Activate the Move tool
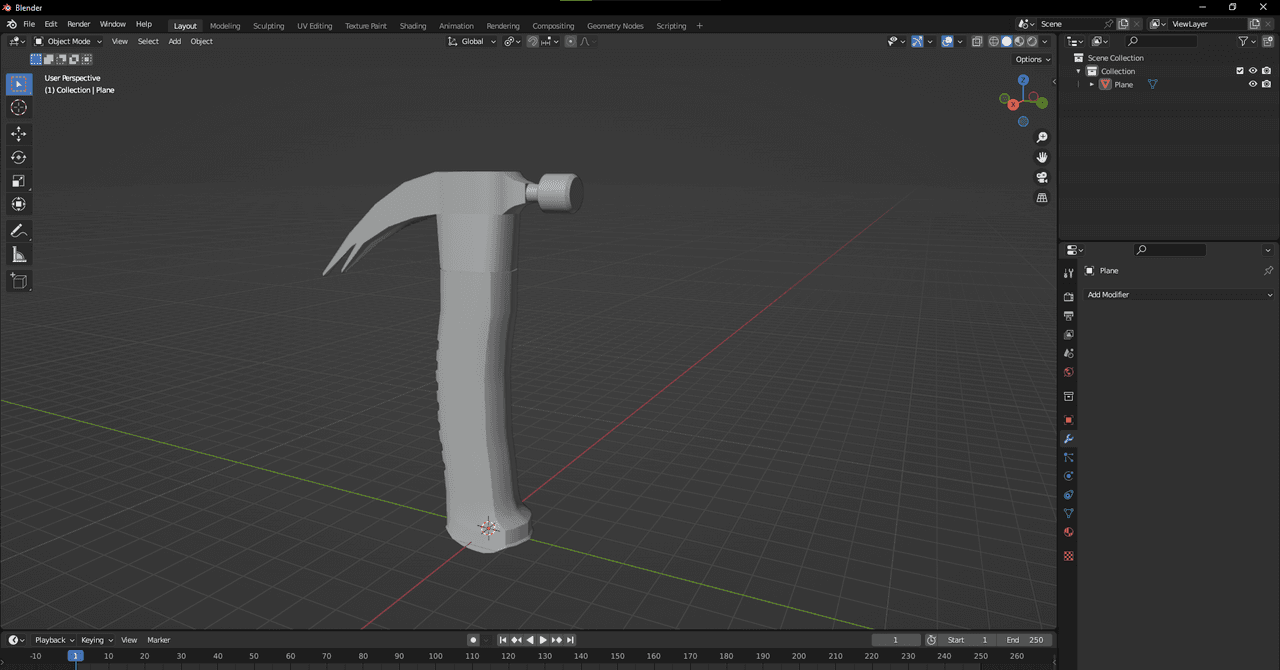This screenshot has height=670, width=1280. click(19, 134)
